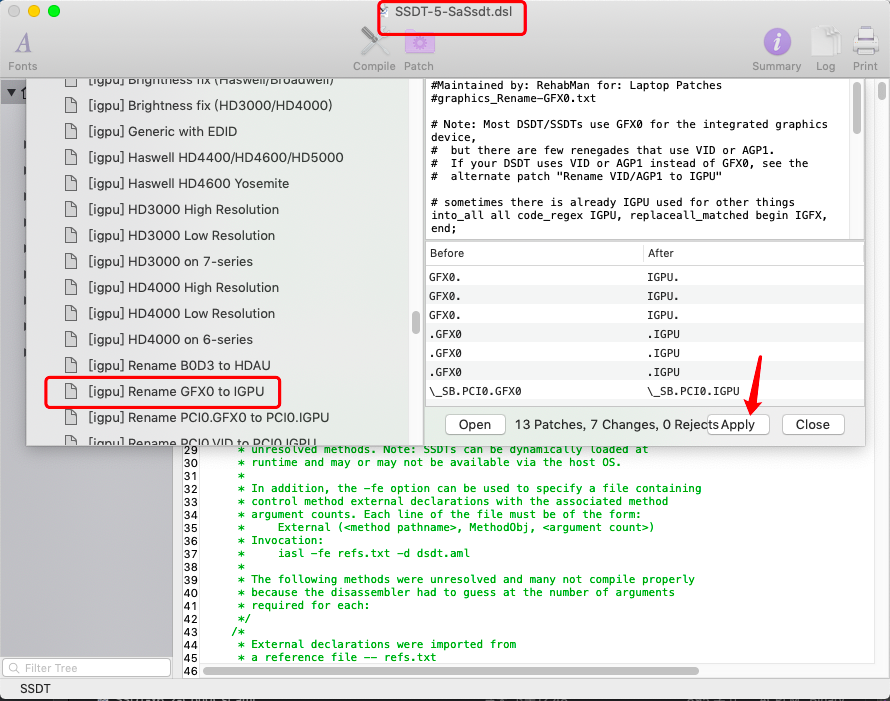Click the SSDT-5-SaSsdt.dsl window title

(x=454, y=11)
